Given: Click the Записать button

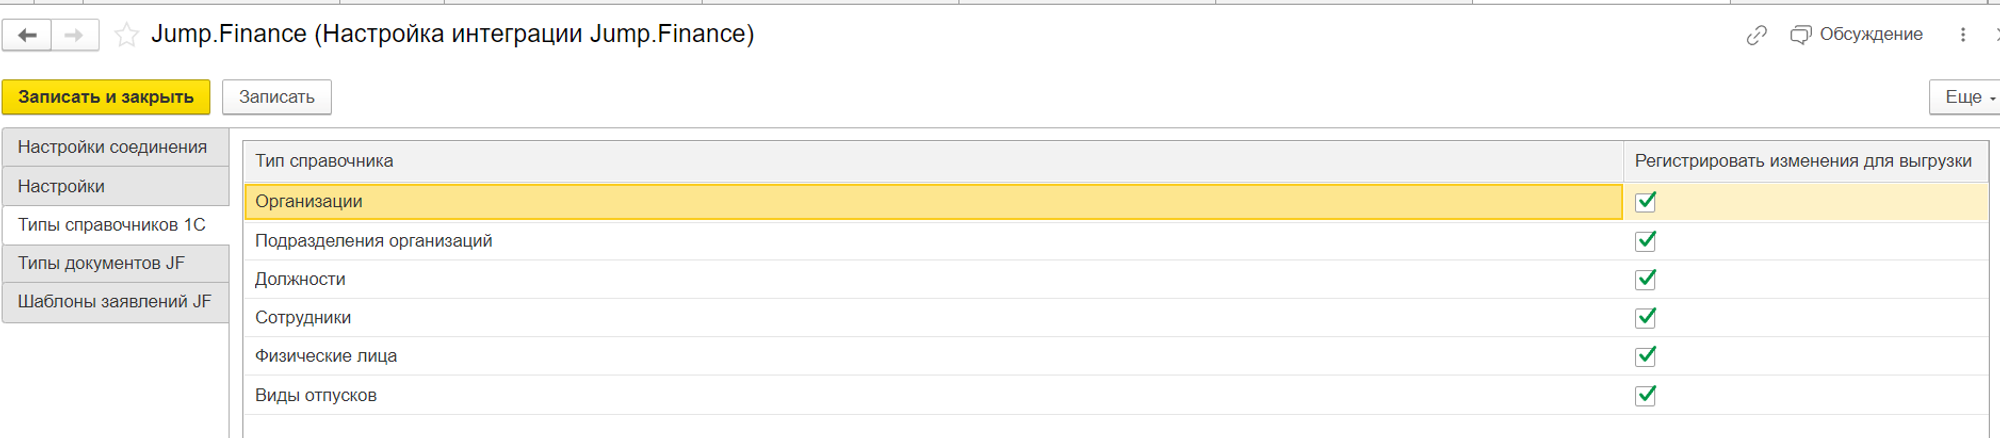Looking at the screenshot, I should pos(276,97).
